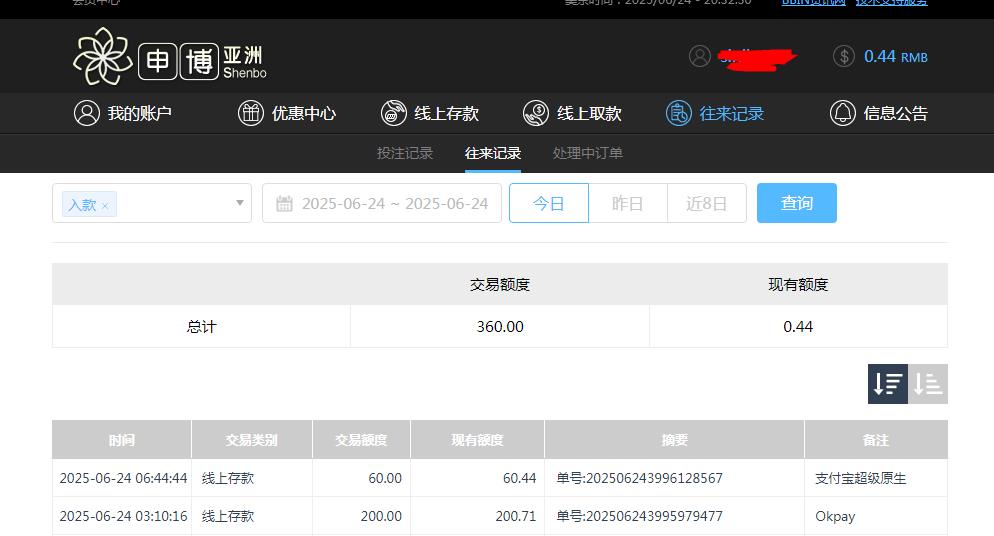Click the 2025-06-24 06:44:44 time cell
Viewport: 994px width, 536px height.
pos(123,478)
